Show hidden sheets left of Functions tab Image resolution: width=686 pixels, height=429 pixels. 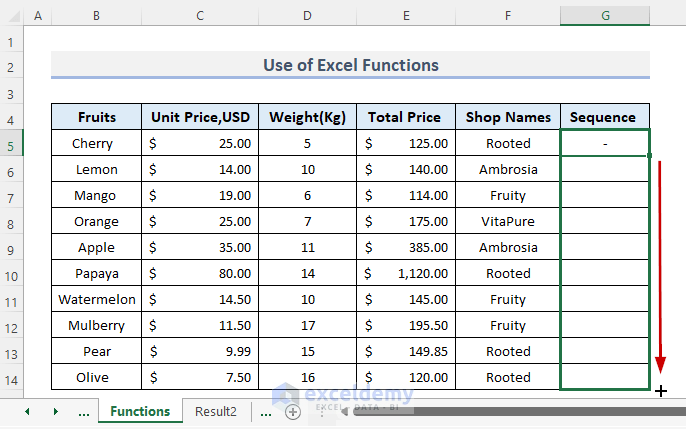[83, 411]
